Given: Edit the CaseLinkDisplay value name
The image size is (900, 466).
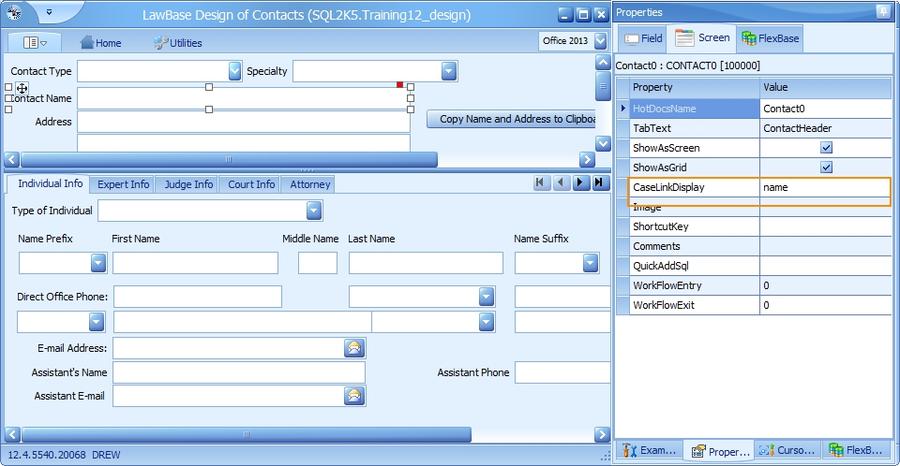Looking at the screenshot, I should pyautogui.click(x=825, y=187).
